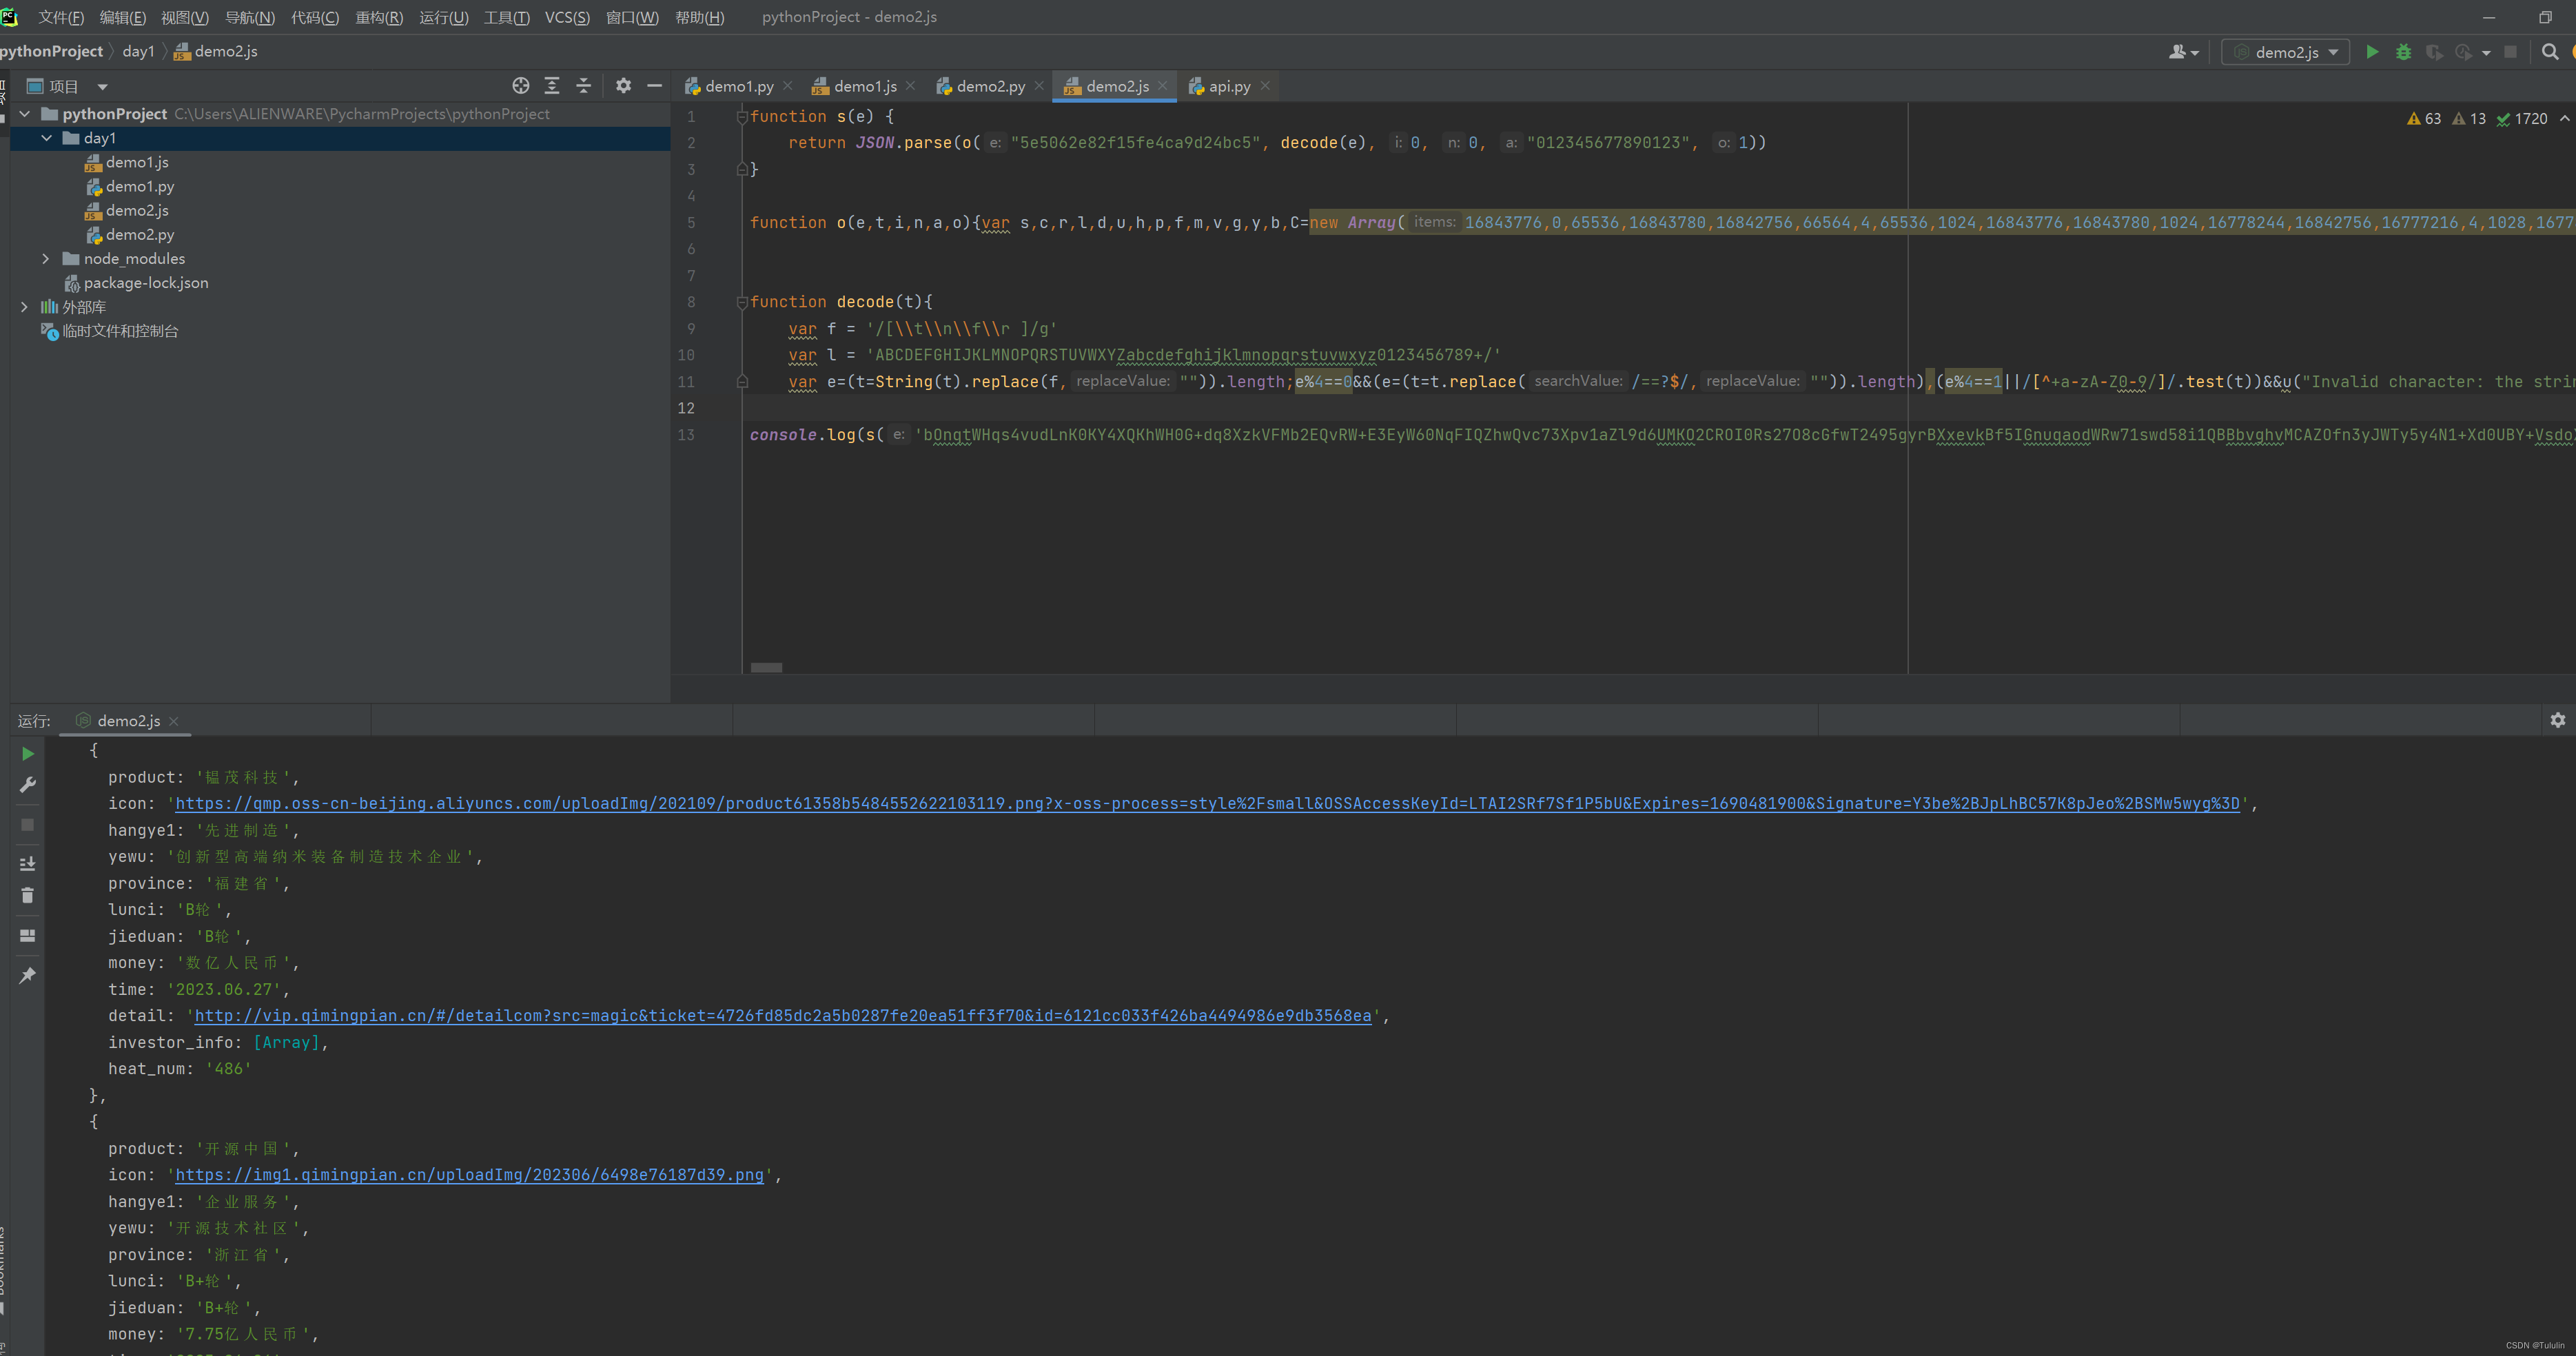2576x1356 pixels.
Task: Select demo1.js in project tree
Action: tap(137, 162)
